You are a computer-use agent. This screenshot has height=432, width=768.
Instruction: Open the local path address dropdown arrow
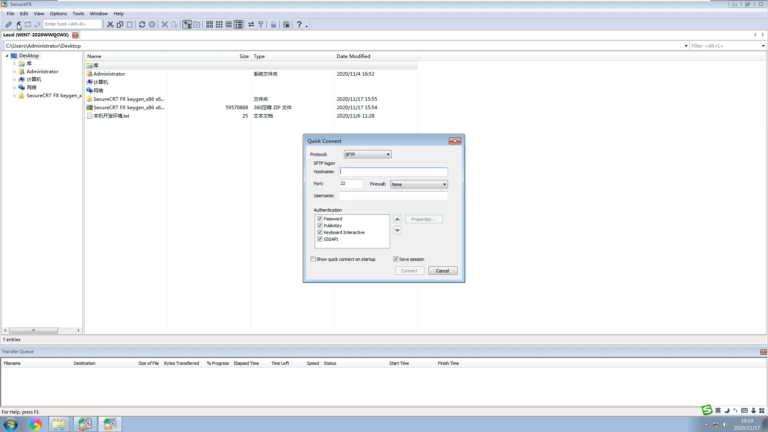click(x=686, y=46)
